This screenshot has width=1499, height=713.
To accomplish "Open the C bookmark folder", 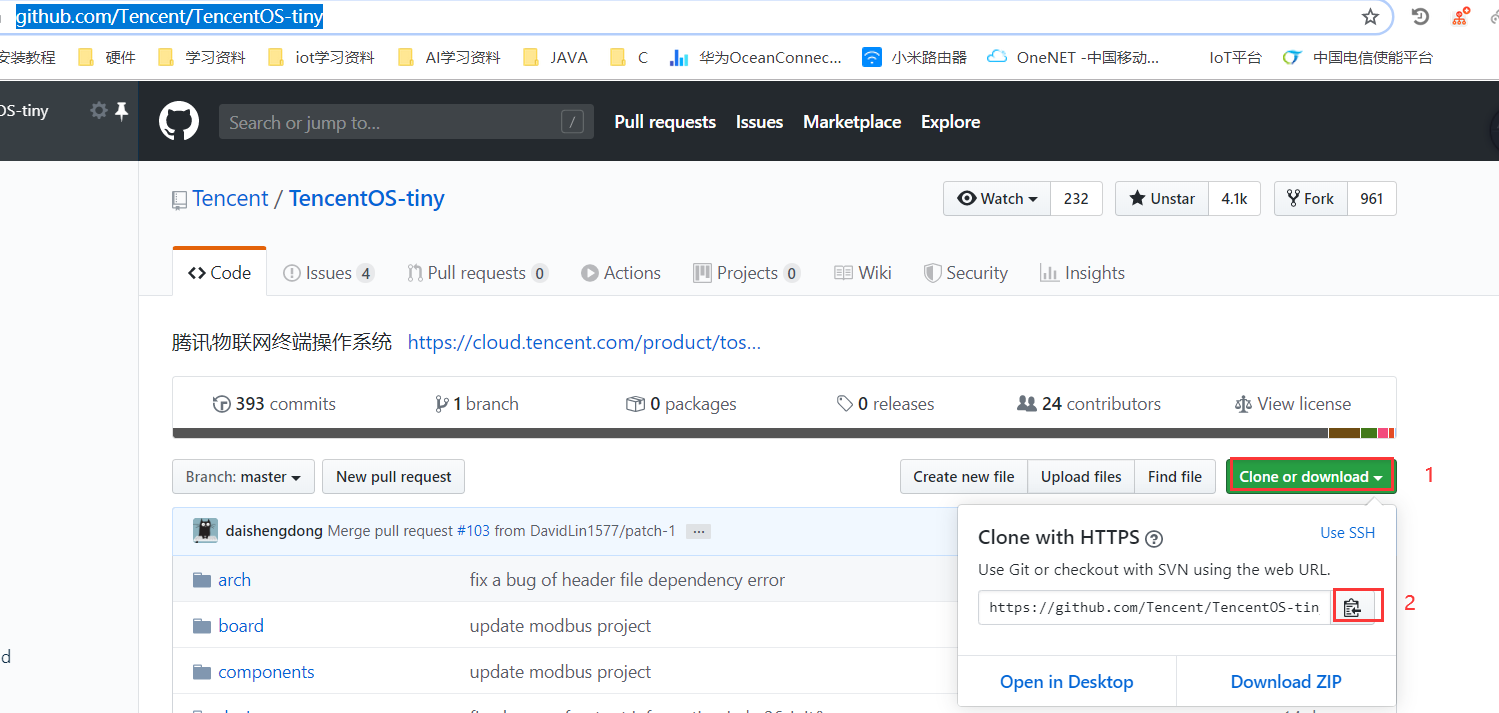I will (629, 57).
